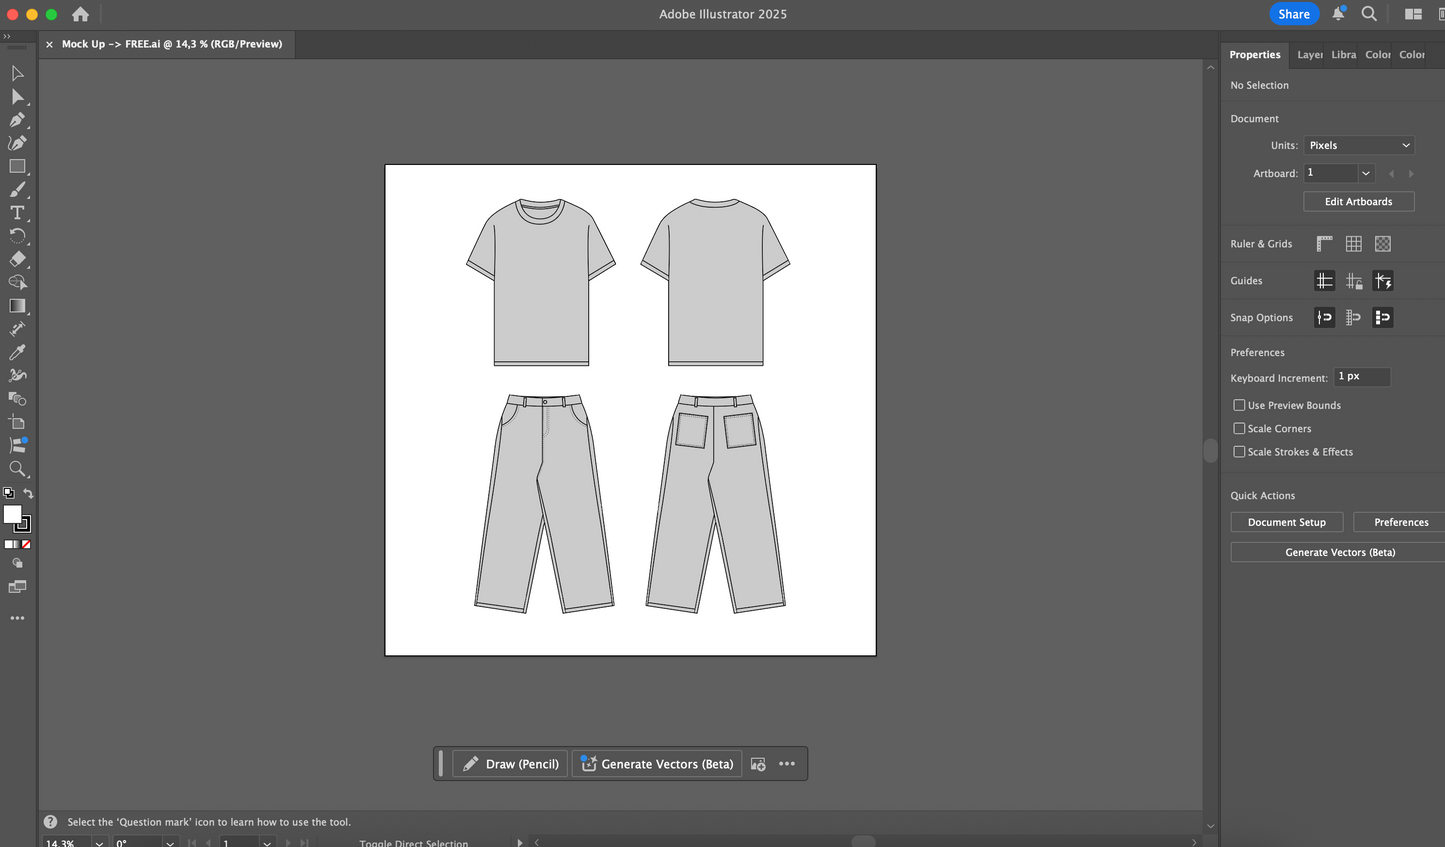Open the Artboard number dropdown
1445x847 pixels.
coord(1366,172)
